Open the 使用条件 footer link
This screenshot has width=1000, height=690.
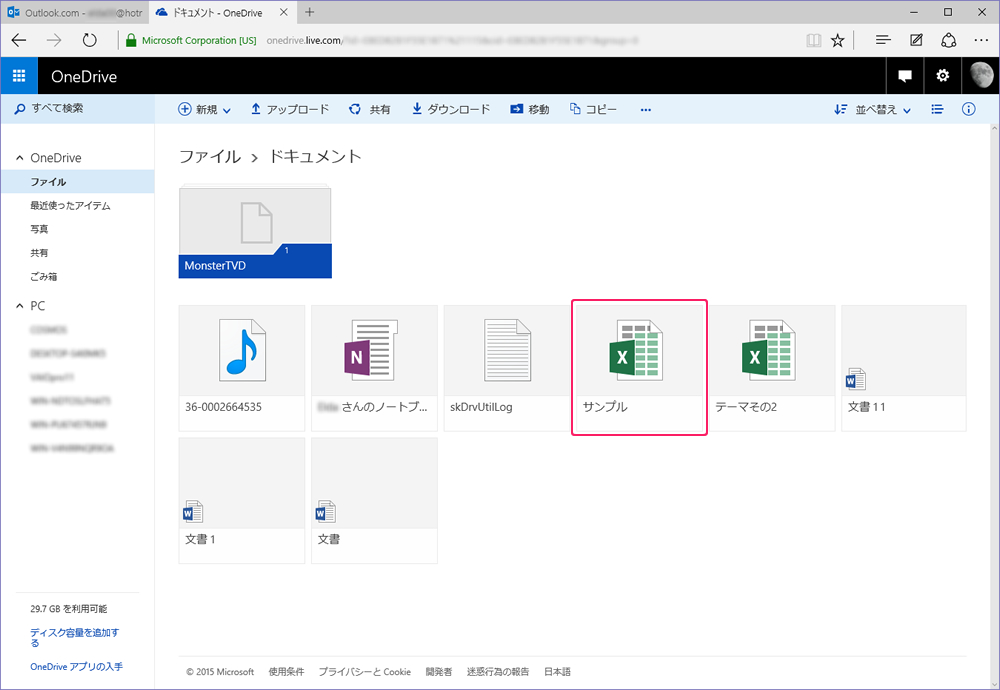click(x=286, y=672)
